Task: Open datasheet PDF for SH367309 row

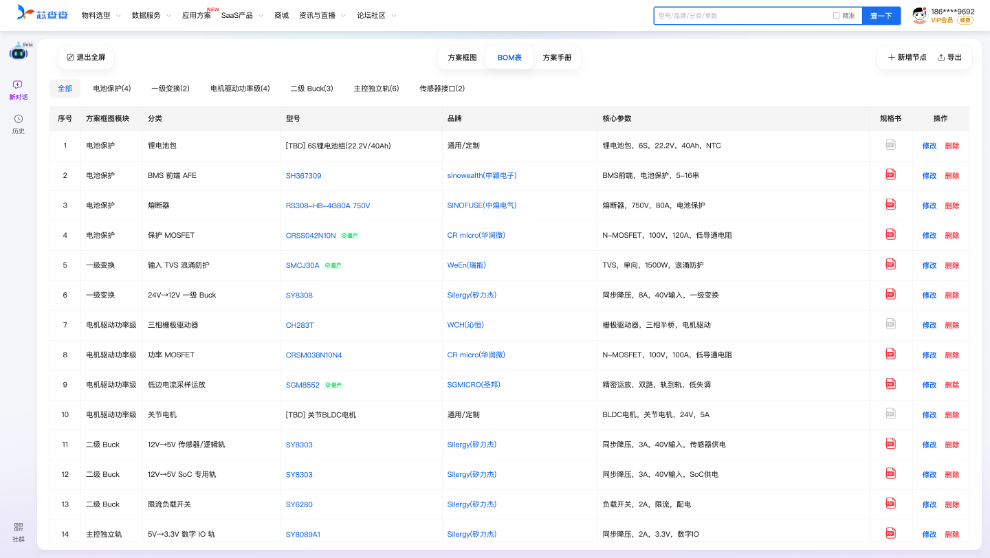Action: [x=890, y=174]
